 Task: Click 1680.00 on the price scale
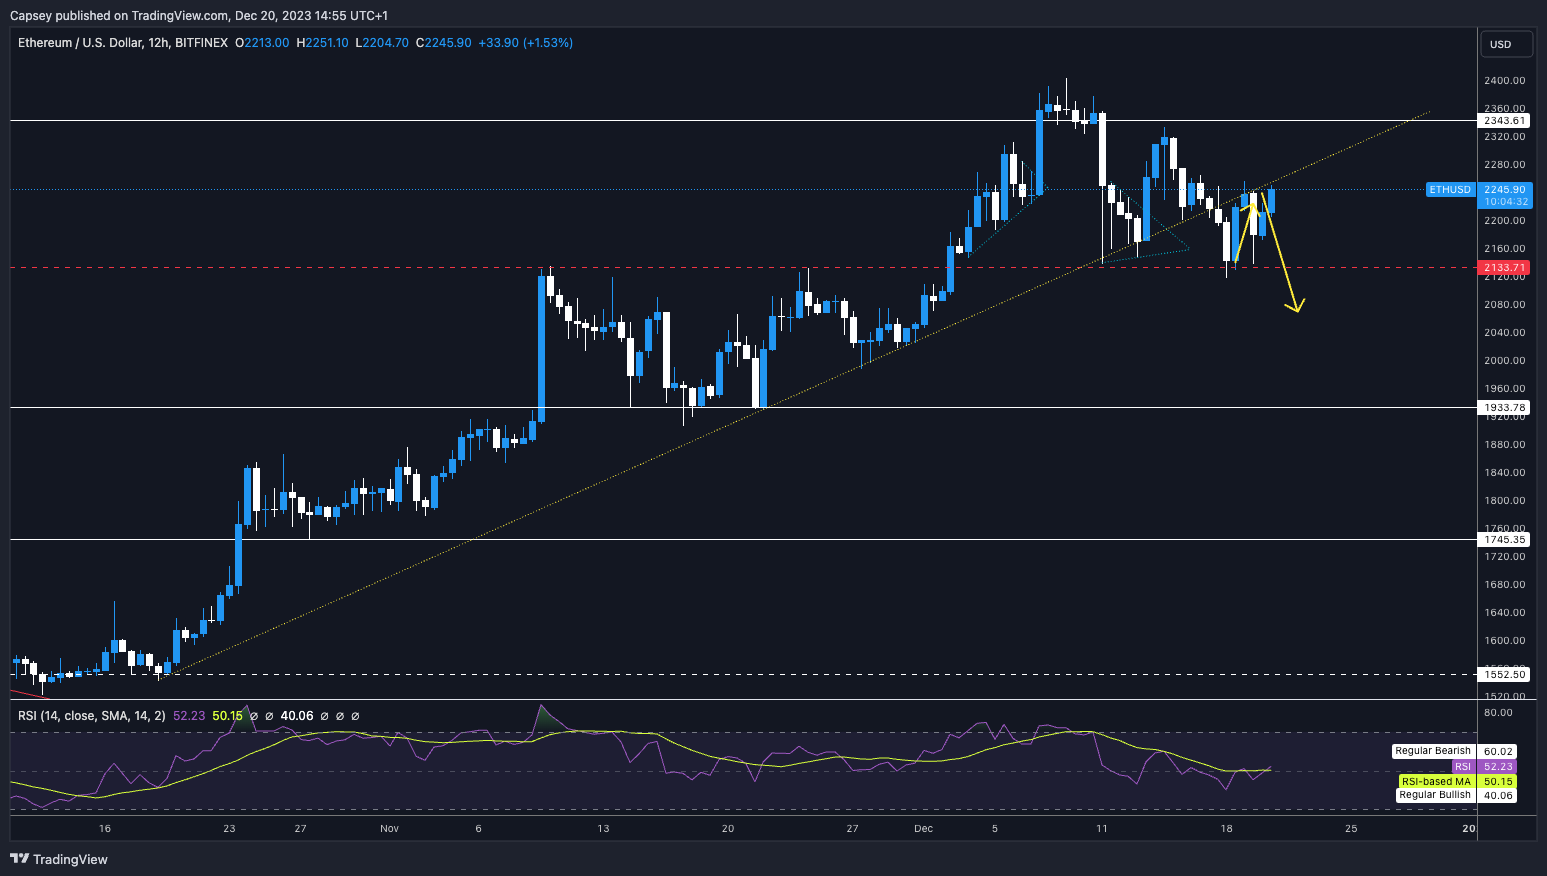pyautogui.click(x=1504, y=584)
